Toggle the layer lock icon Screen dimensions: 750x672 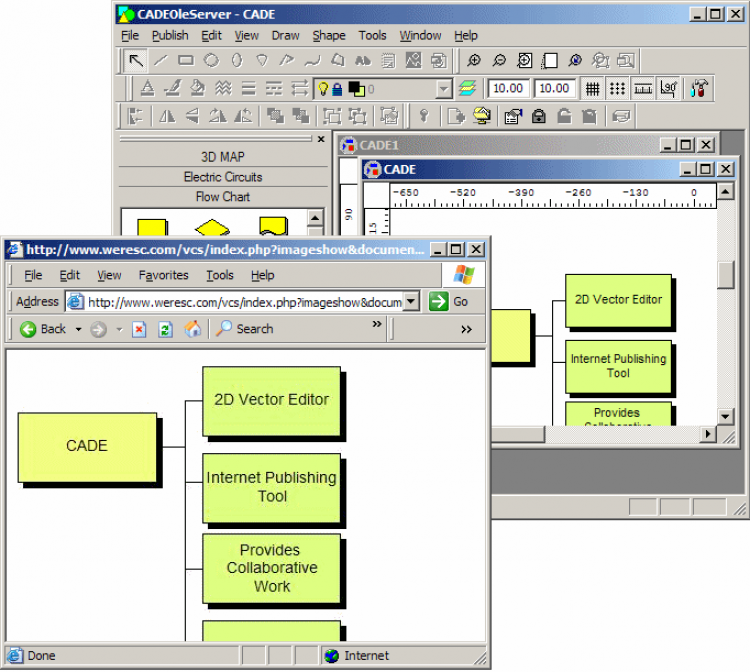tap(338, 89)
